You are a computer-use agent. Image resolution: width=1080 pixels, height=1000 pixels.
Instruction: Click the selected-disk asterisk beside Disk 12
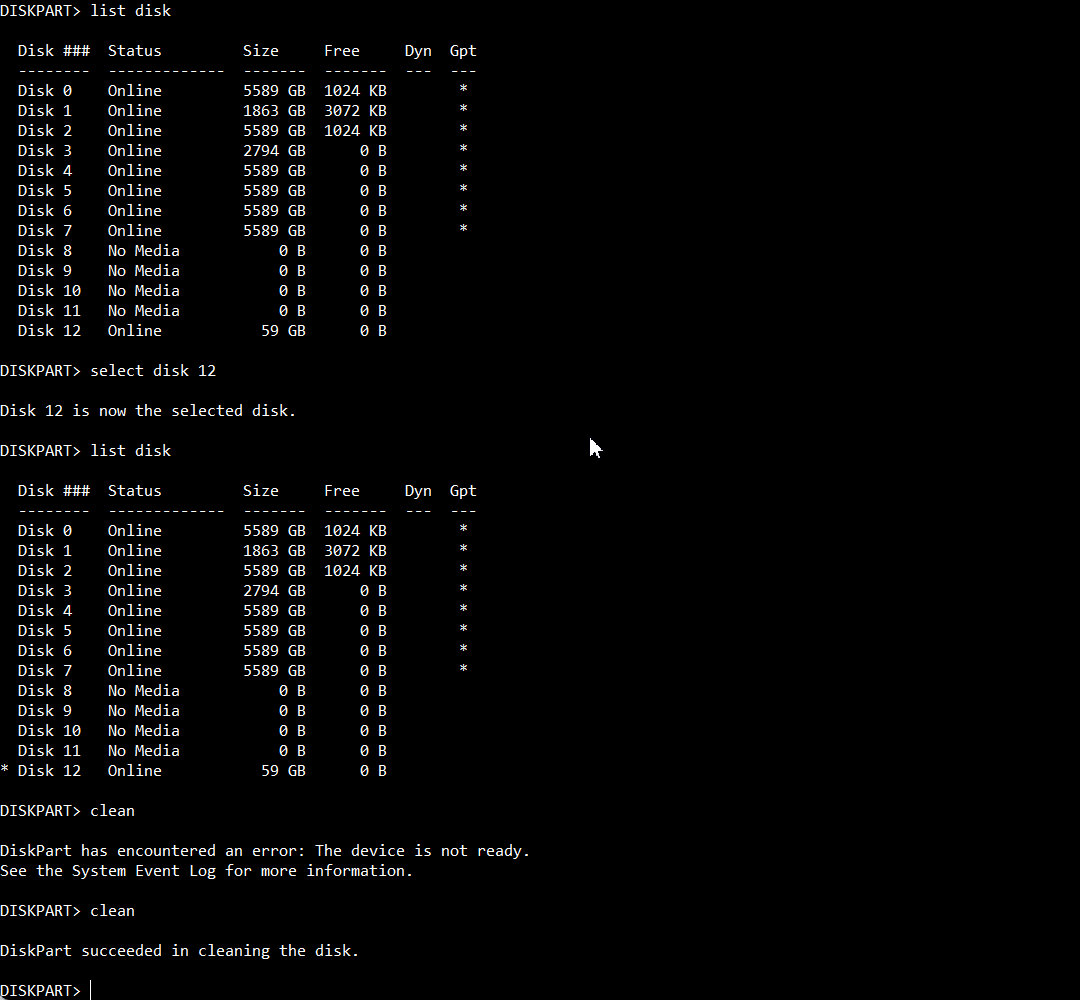tap(6, 769)
